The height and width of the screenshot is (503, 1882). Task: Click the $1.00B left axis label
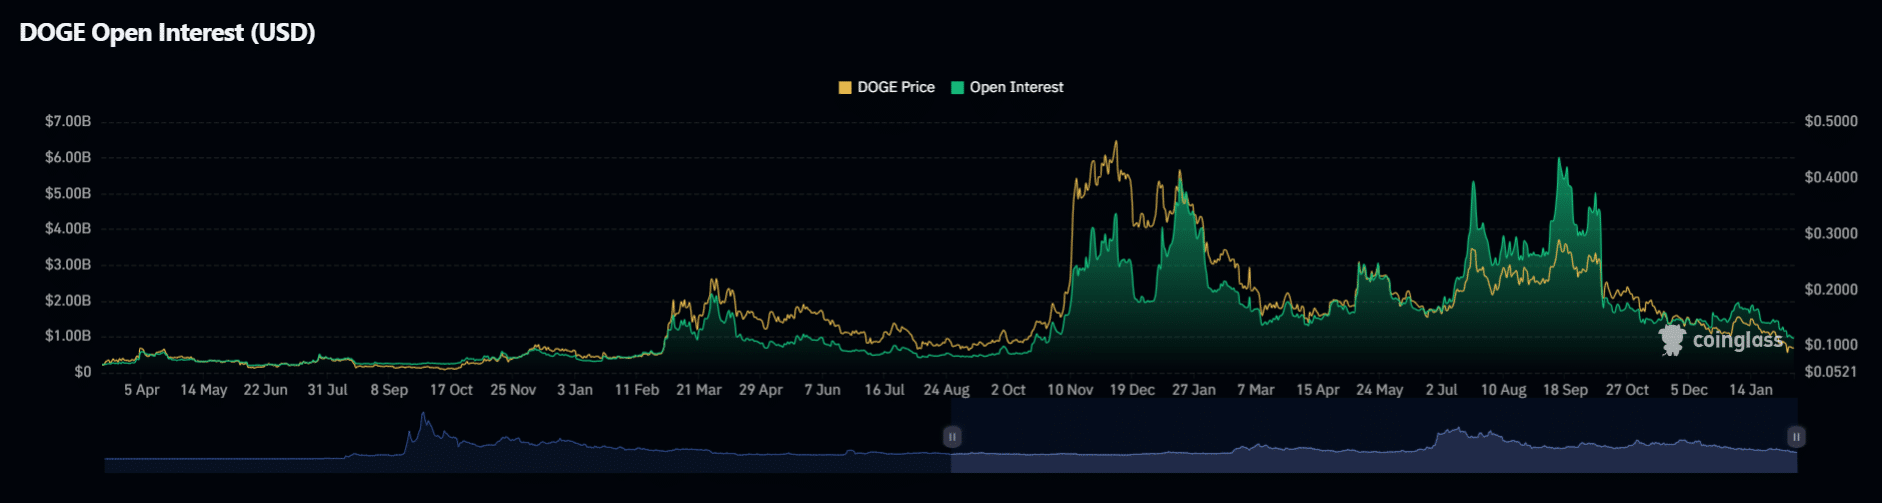[x=68, y=335]
